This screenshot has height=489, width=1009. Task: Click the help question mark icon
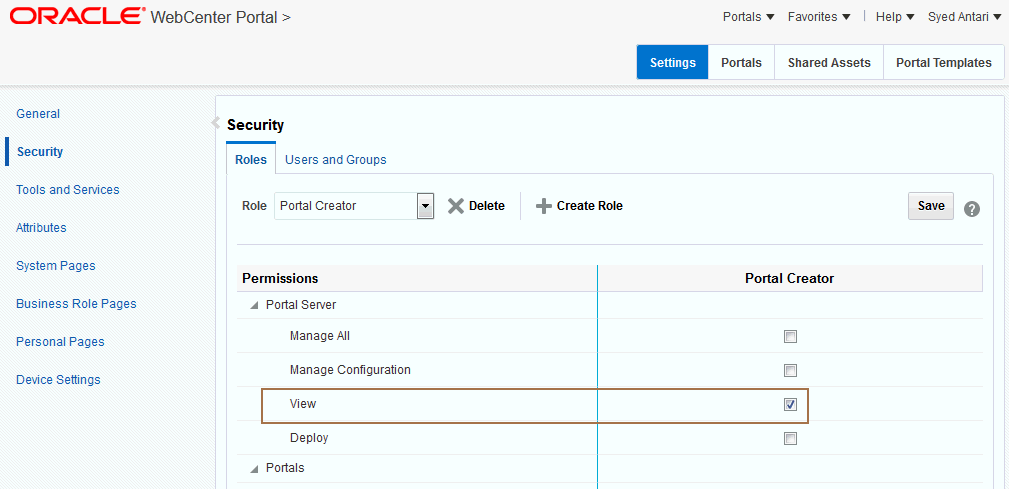tap(971, 209)
